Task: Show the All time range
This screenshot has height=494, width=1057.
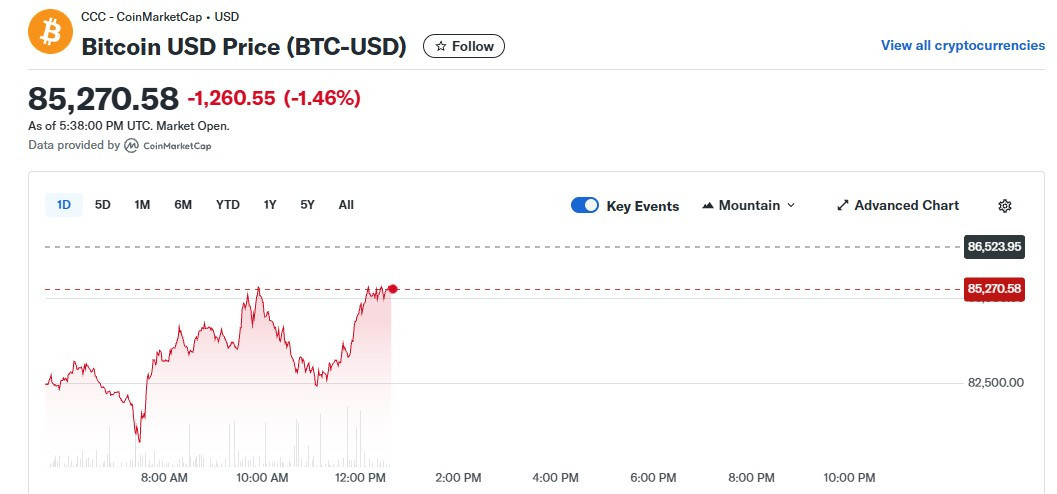Action: tap(346, 205)
